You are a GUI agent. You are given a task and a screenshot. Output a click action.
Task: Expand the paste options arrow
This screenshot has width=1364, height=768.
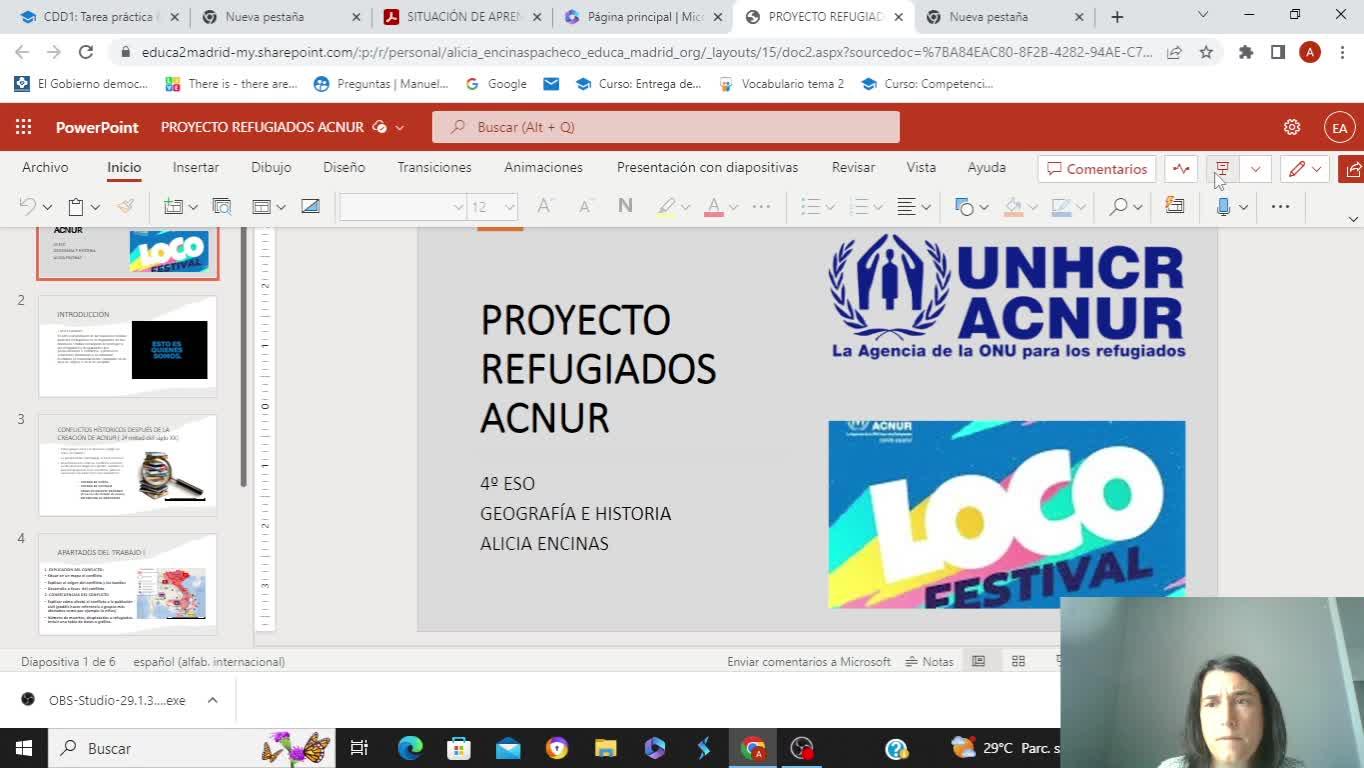click(x=95, y=207)
